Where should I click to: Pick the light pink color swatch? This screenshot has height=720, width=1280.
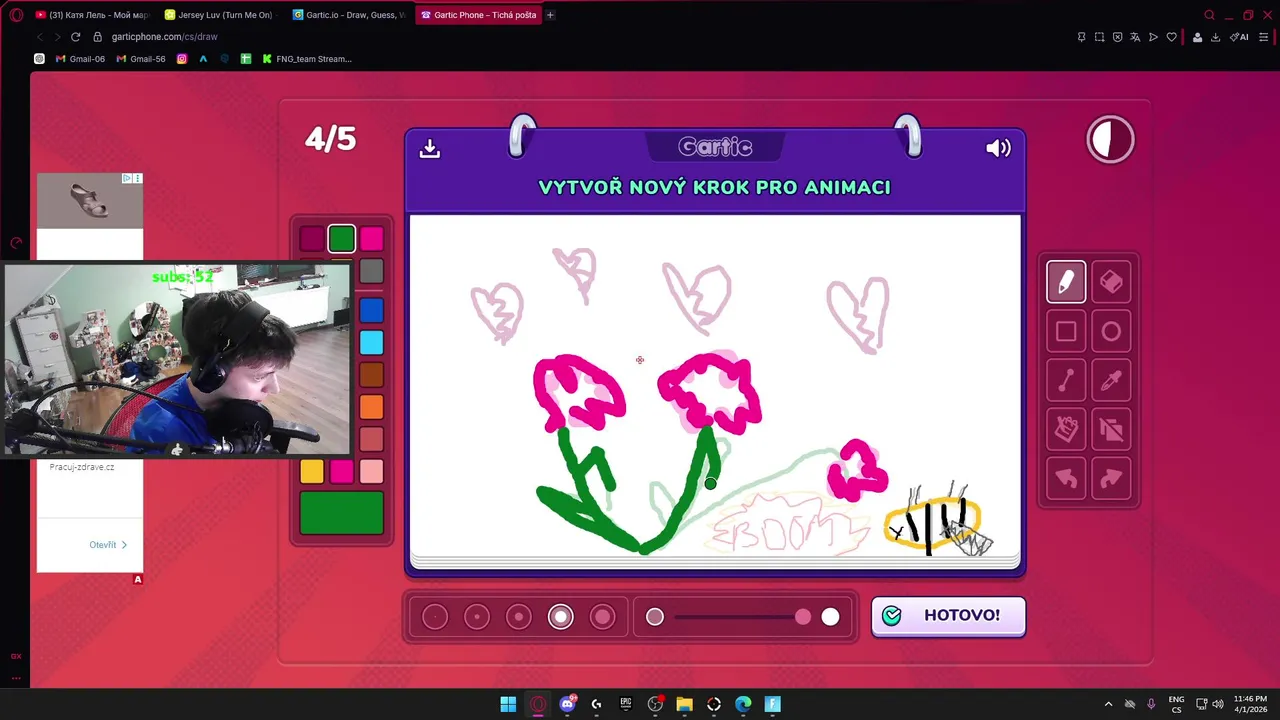click(x=372, y=471)
